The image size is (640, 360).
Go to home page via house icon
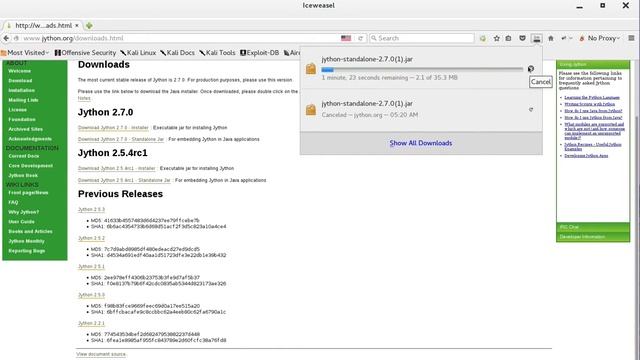click(x=551, y=38)
